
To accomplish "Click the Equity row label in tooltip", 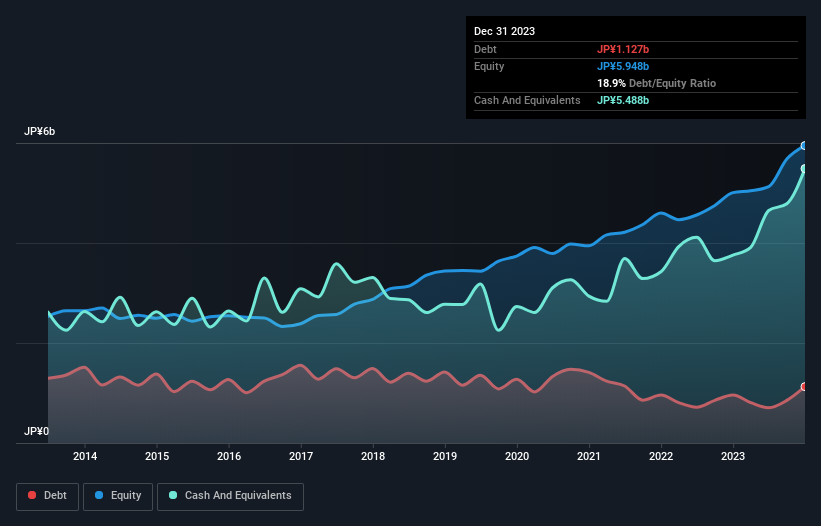I will pyautogui.click(x=489, y=66).
